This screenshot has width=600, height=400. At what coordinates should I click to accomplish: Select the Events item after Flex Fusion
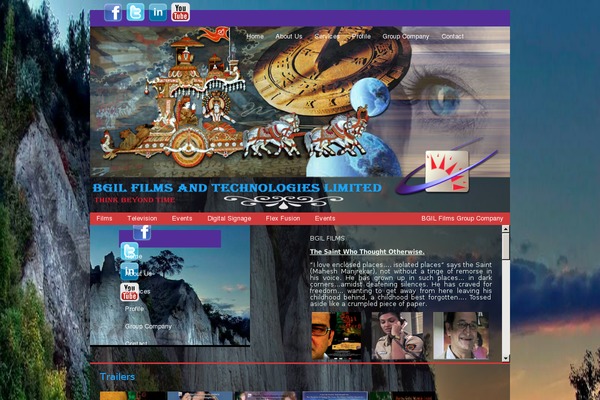click(x=325, y=218)
